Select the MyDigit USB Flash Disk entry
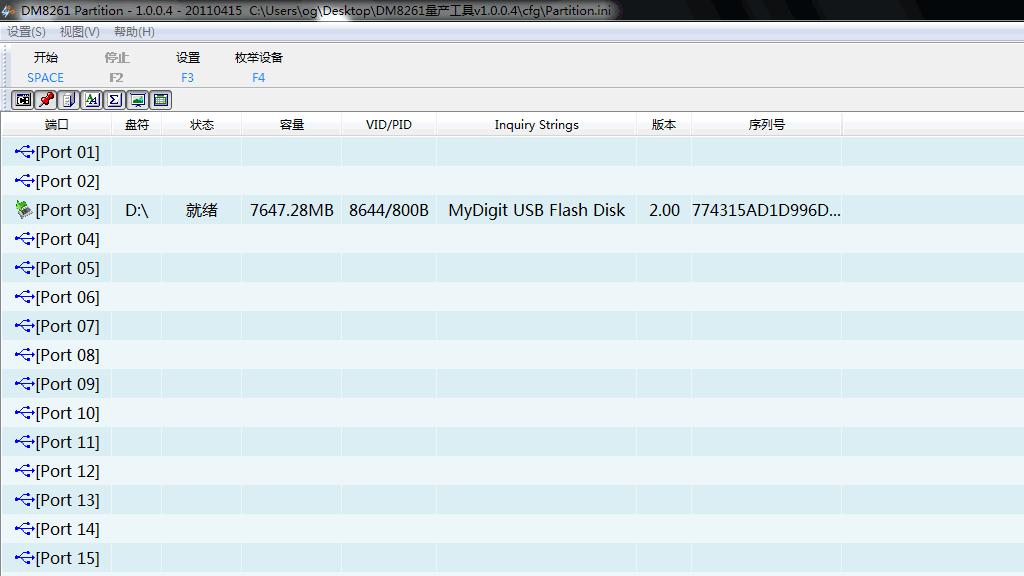The image size is (1024, 576). 536,210
